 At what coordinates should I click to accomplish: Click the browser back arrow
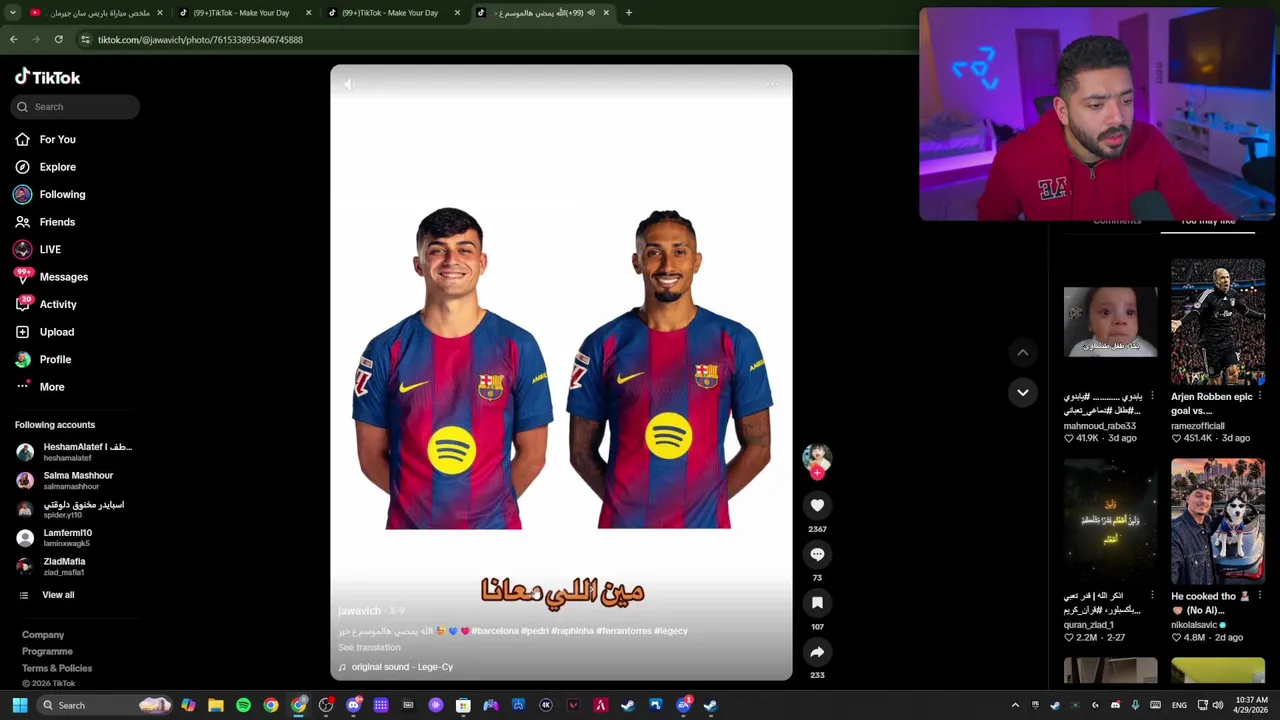coord(14,40)
